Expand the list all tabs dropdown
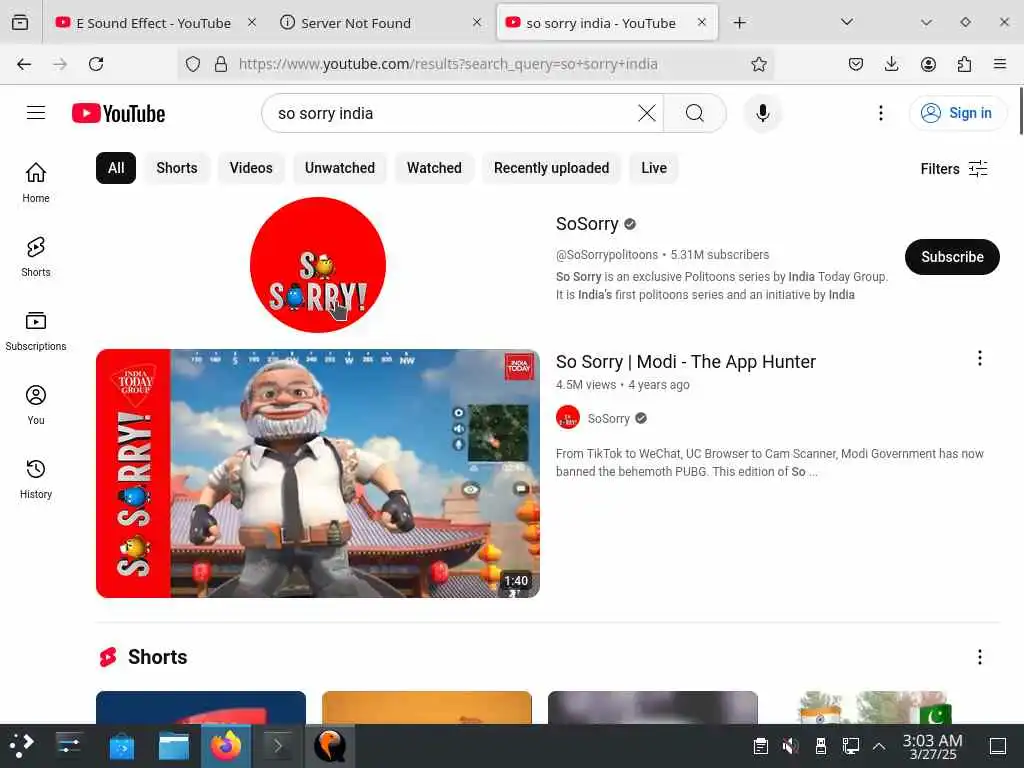1024x768 pixels. click(846, 22)
